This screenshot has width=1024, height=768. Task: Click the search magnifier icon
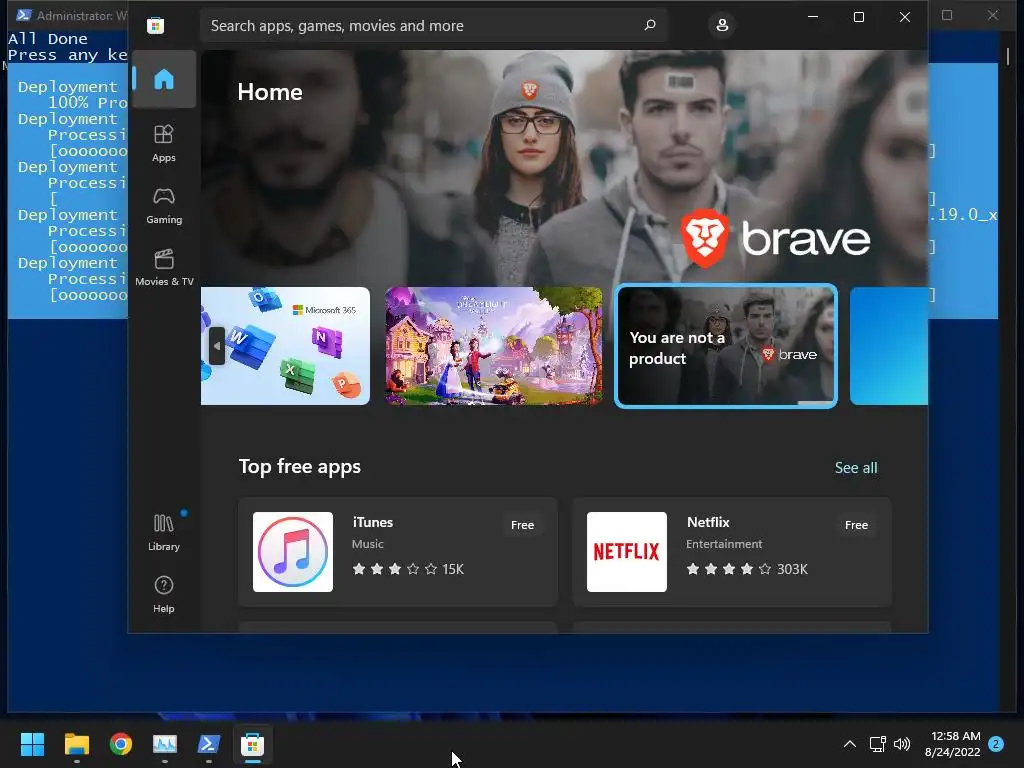point(650,25)
